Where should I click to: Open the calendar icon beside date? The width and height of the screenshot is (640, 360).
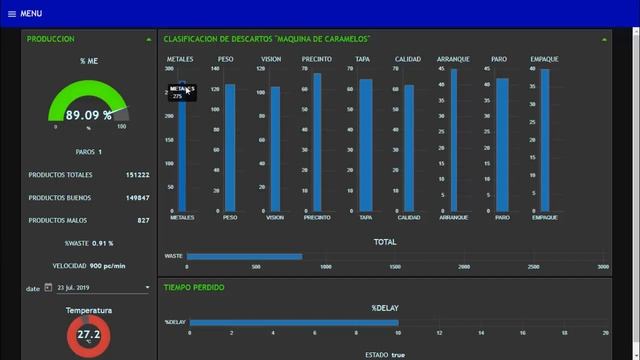[x=48, y=287]
